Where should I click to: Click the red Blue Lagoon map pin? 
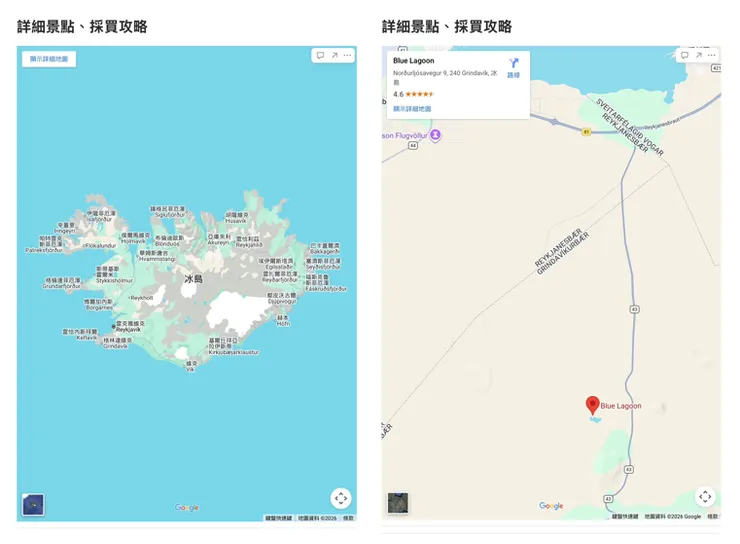(592, 405)
